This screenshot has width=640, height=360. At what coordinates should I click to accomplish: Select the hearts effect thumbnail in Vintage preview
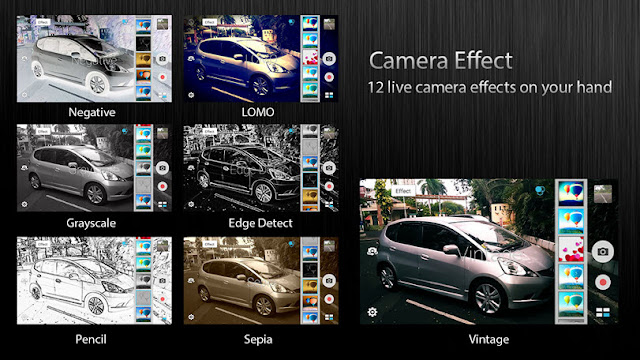click(571, 249)
